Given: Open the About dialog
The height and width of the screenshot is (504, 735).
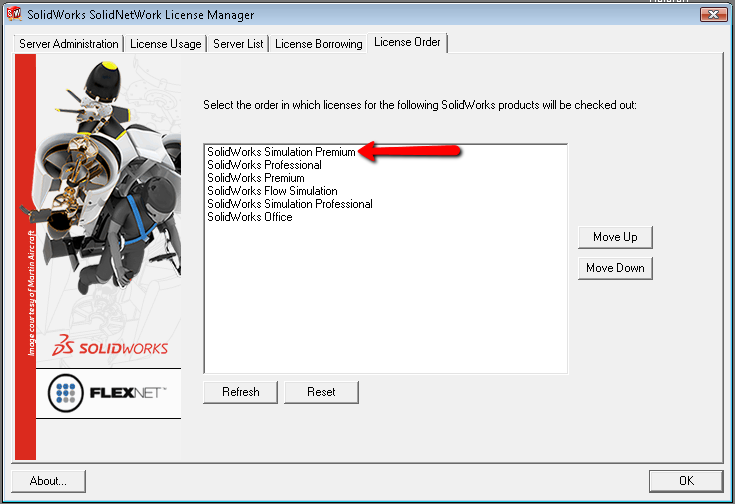Looking at the screenshot, I should click(48, 481).
